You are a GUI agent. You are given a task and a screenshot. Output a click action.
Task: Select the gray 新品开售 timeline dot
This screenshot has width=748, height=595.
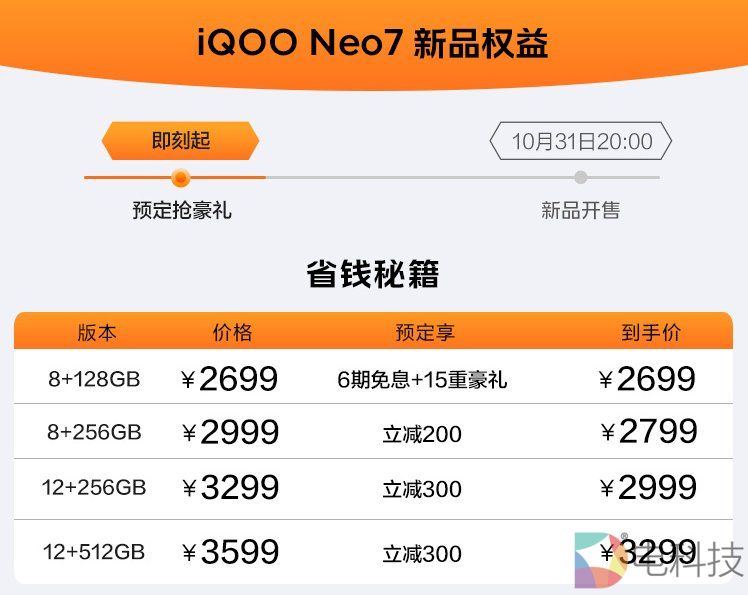click(x=581, y=178)
